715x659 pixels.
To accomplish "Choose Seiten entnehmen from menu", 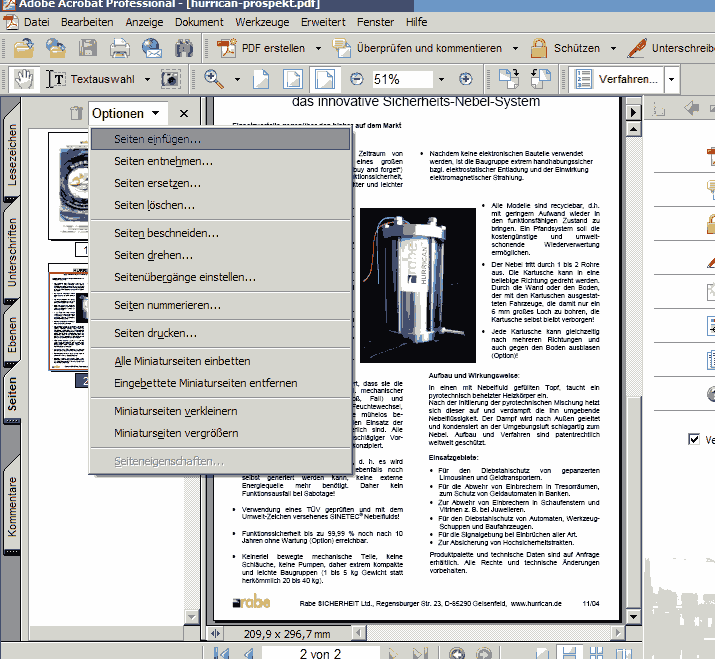I will click(220, 161).
